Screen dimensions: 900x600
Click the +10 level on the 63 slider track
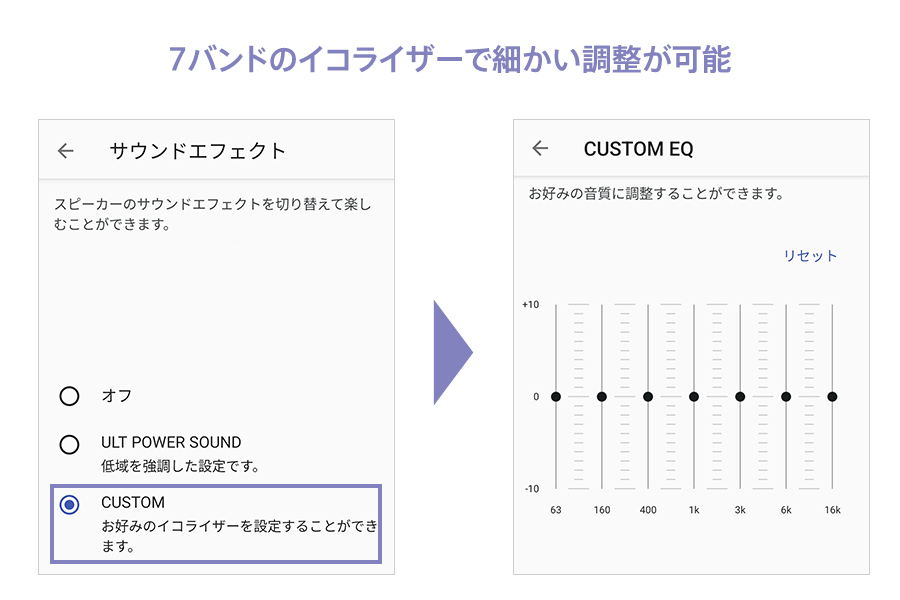(556, 305)
